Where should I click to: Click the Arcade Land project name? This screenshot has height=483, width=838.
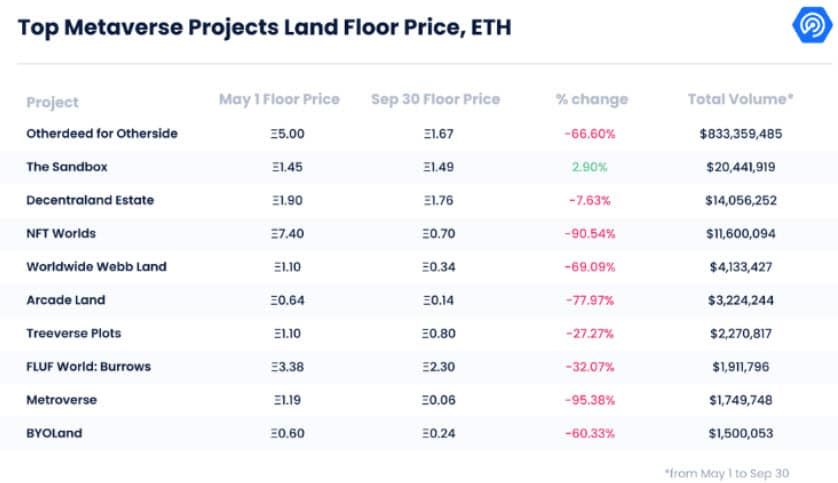66,300
